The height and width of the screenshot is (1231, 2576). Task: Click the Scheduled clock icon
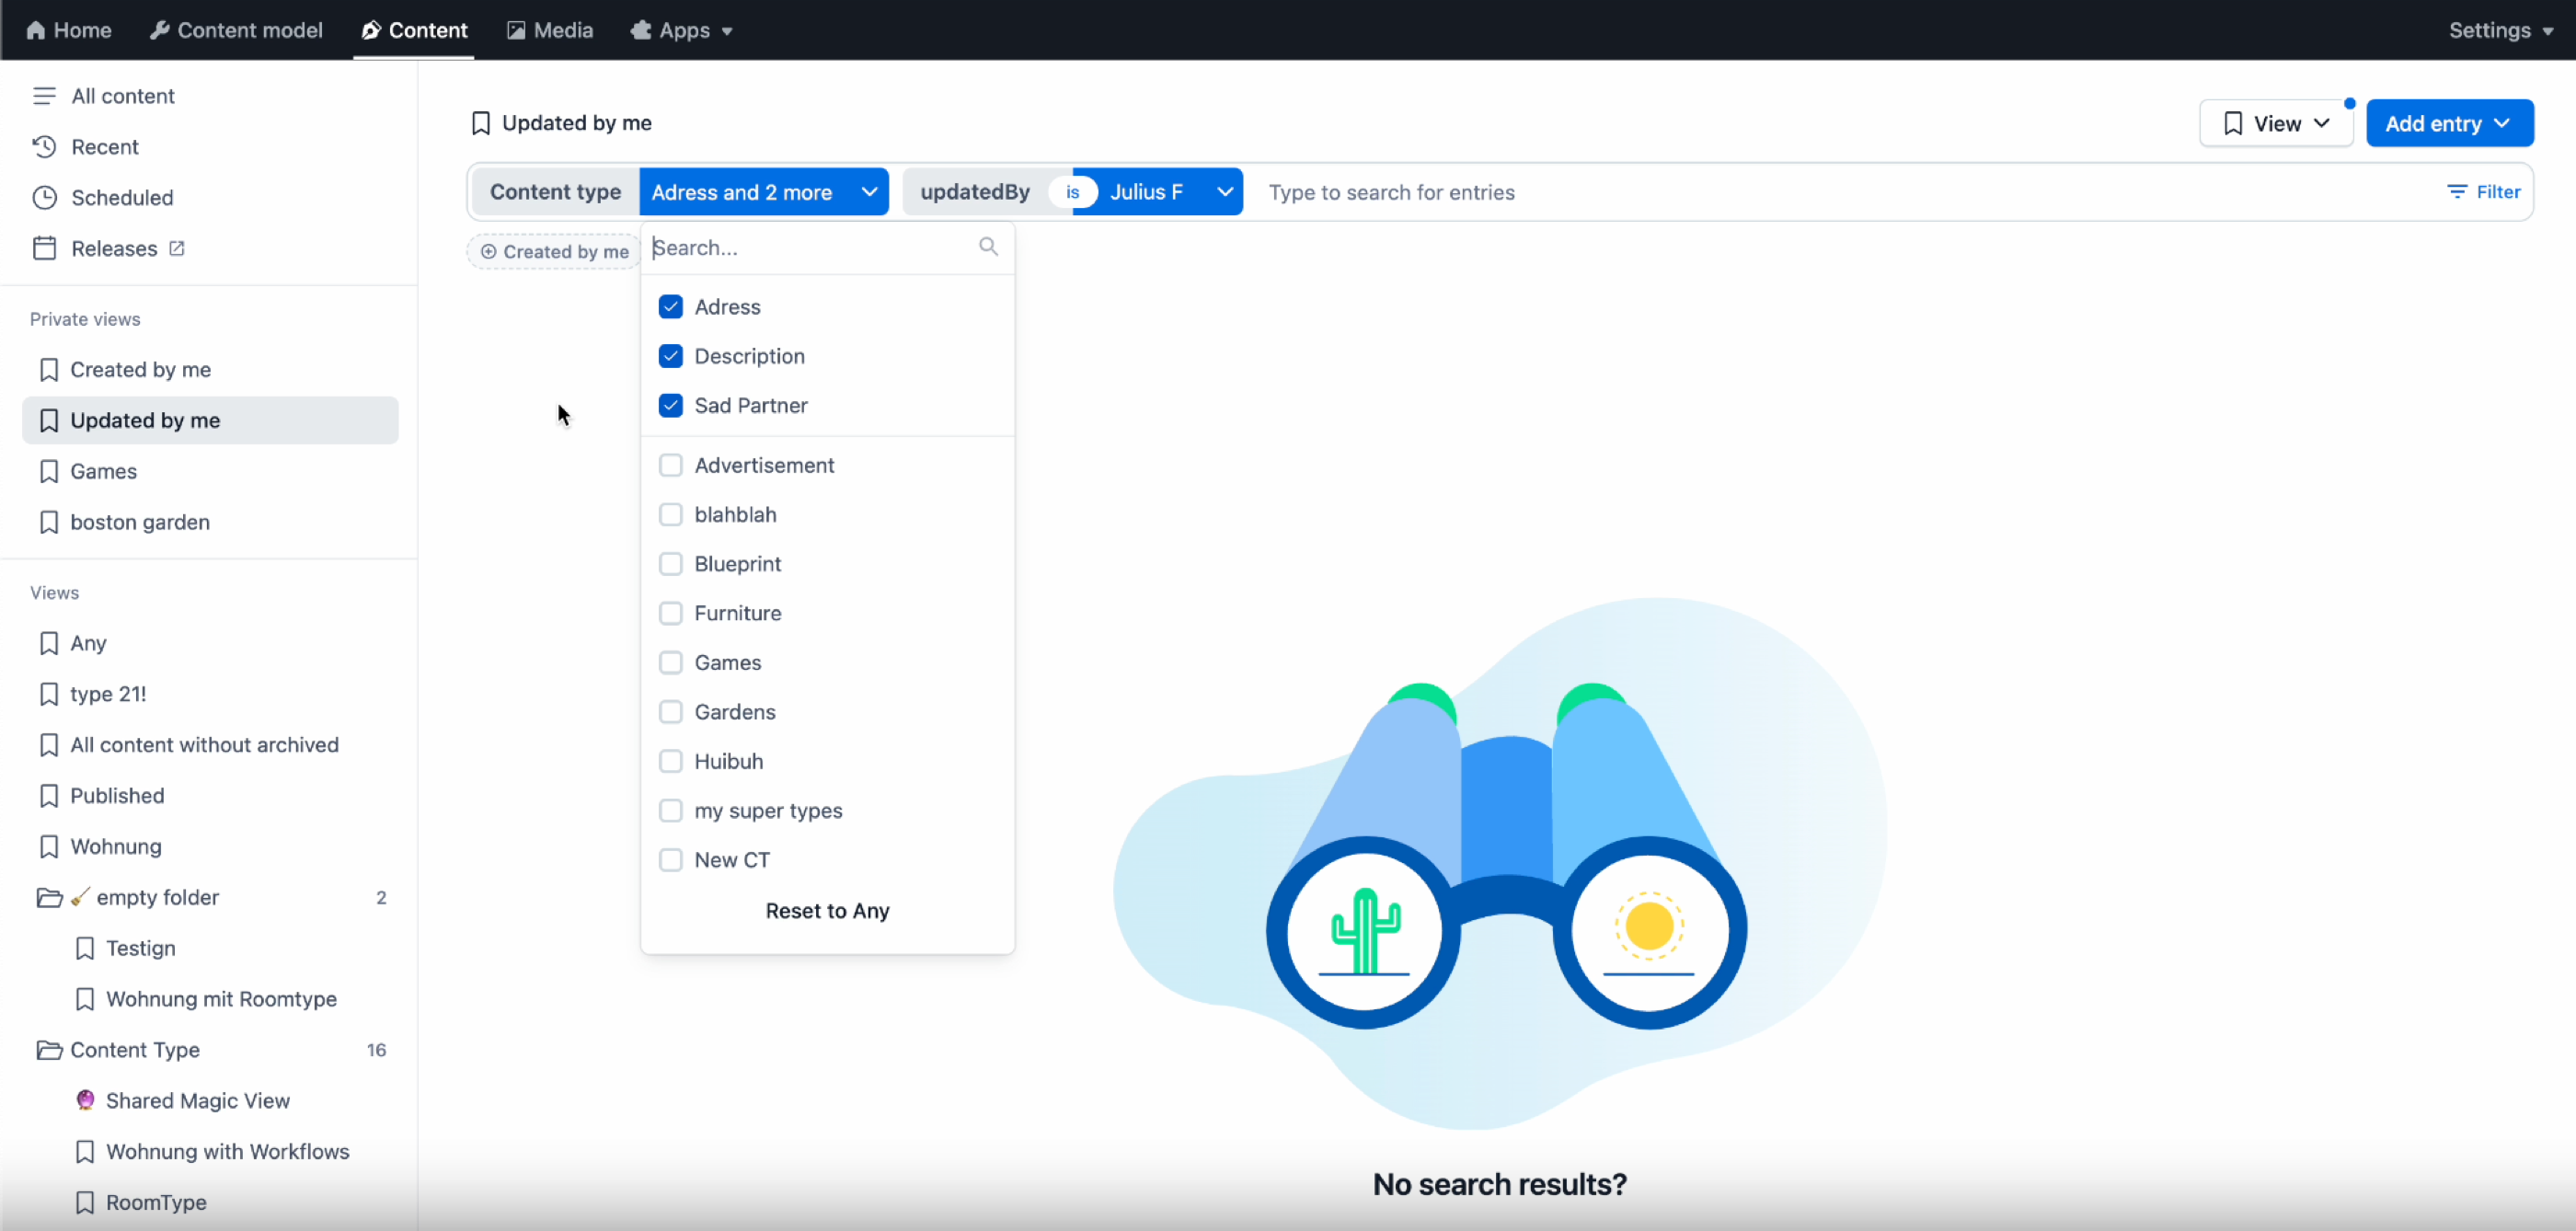(x=44, y=198)
